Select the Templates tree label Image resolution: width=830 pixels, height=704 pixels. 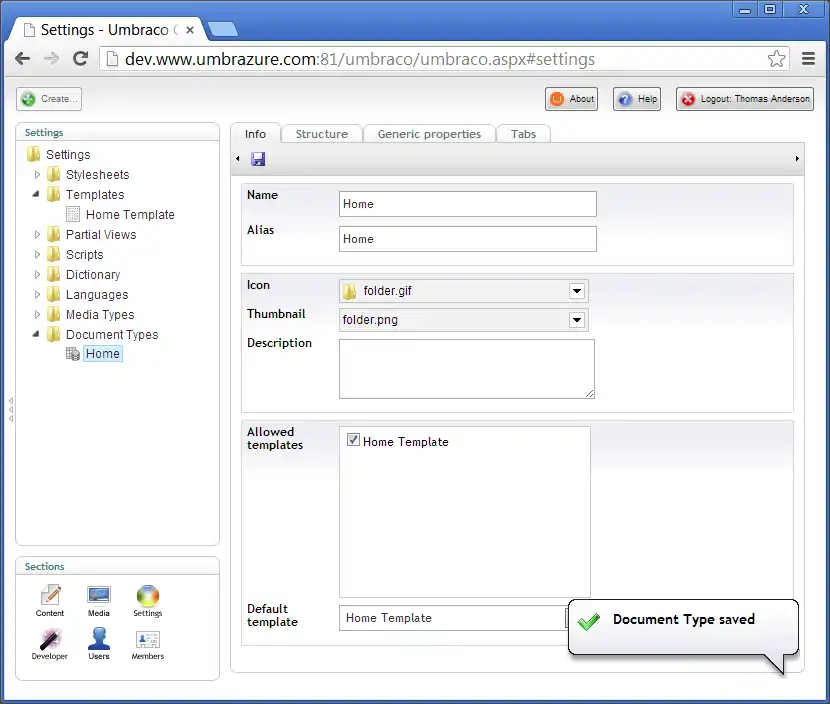pos(95,194)
